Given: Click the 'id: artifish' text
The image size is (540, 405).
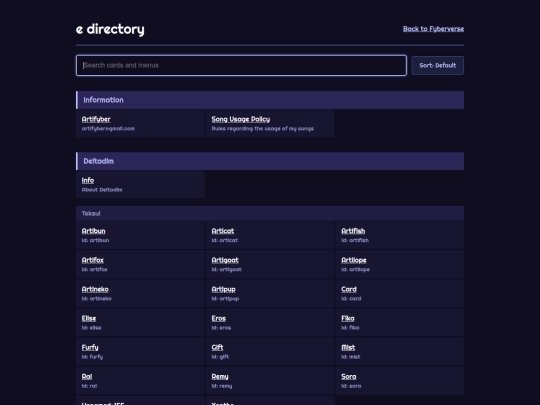Looking at the screenshot, I should pos(355,240).
